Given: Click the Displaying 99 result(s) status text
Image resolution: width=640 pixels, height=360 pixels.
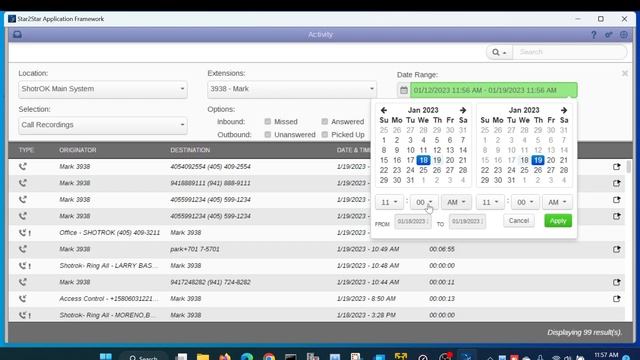Looking at the screenshot, I should point(584,333).
